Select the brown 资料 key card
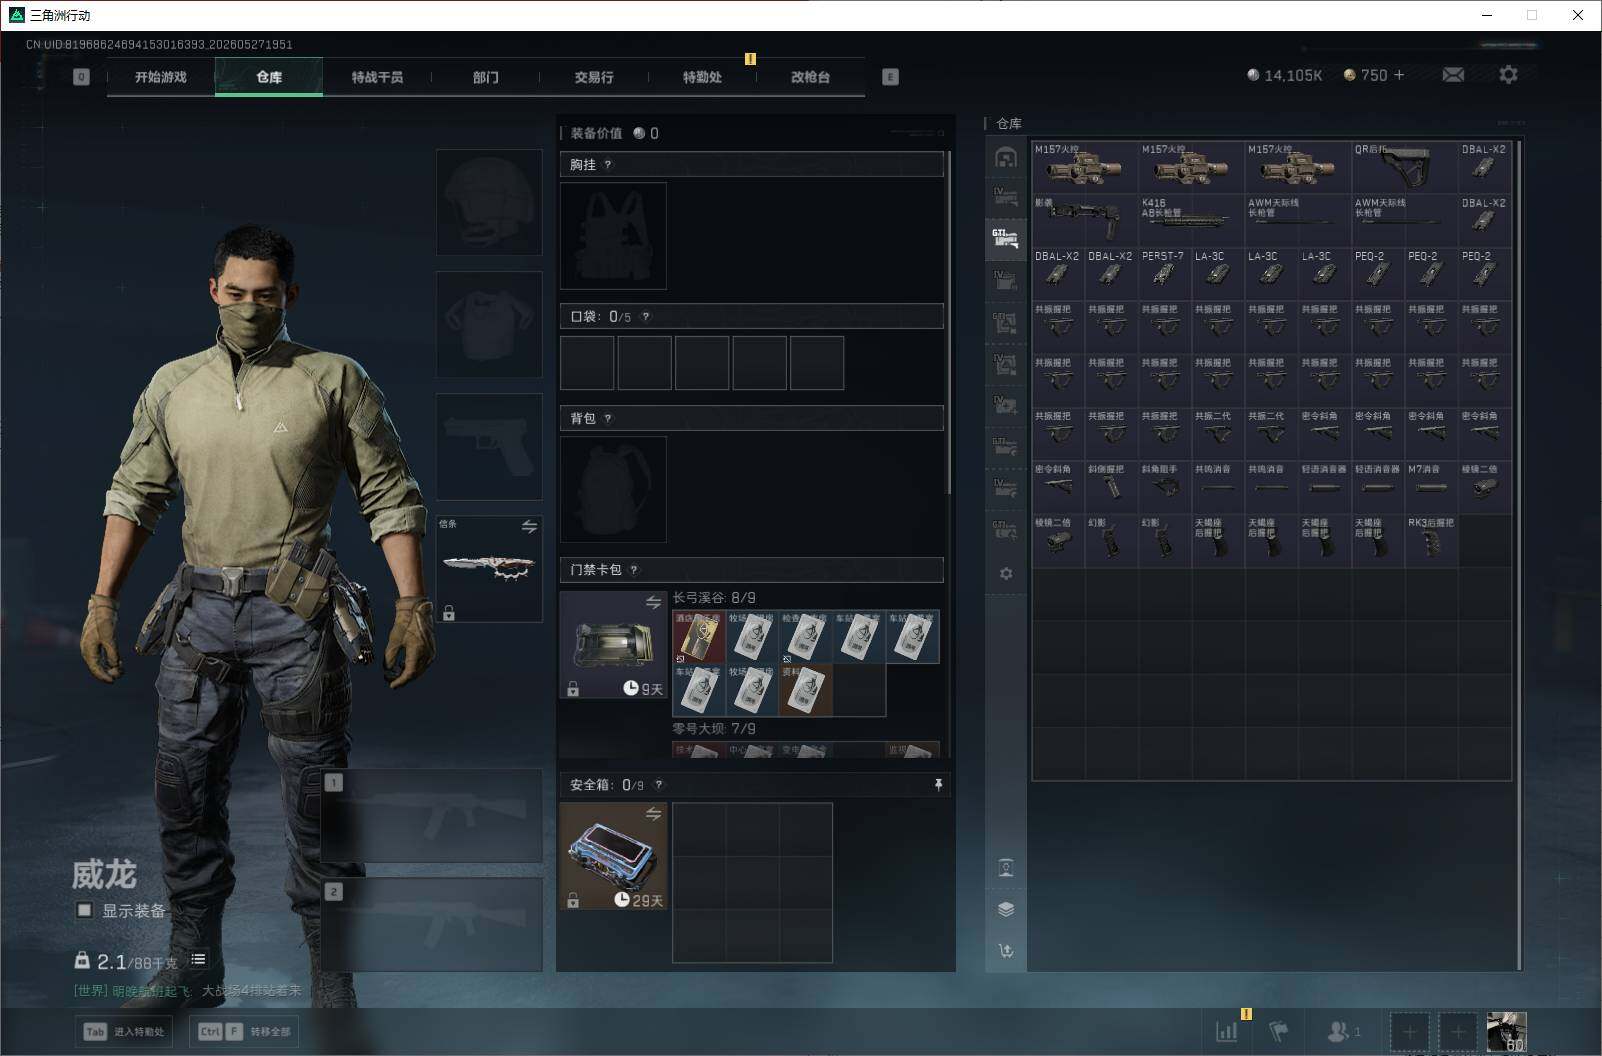The image size is (1602, 1056). (806, 691)
